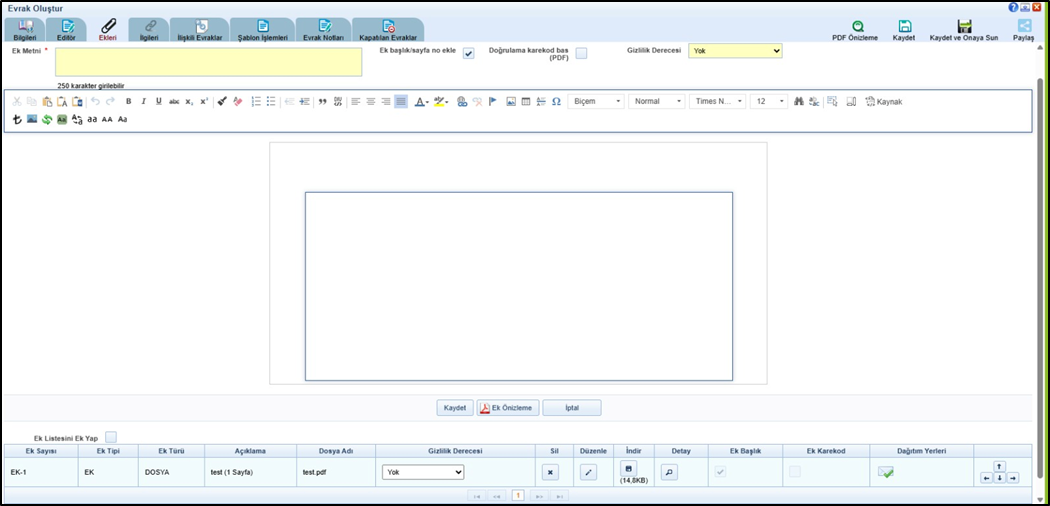This screenshot has width=1050, height=506.
Task: Apply subscript formatting
Action: point(190,101)
